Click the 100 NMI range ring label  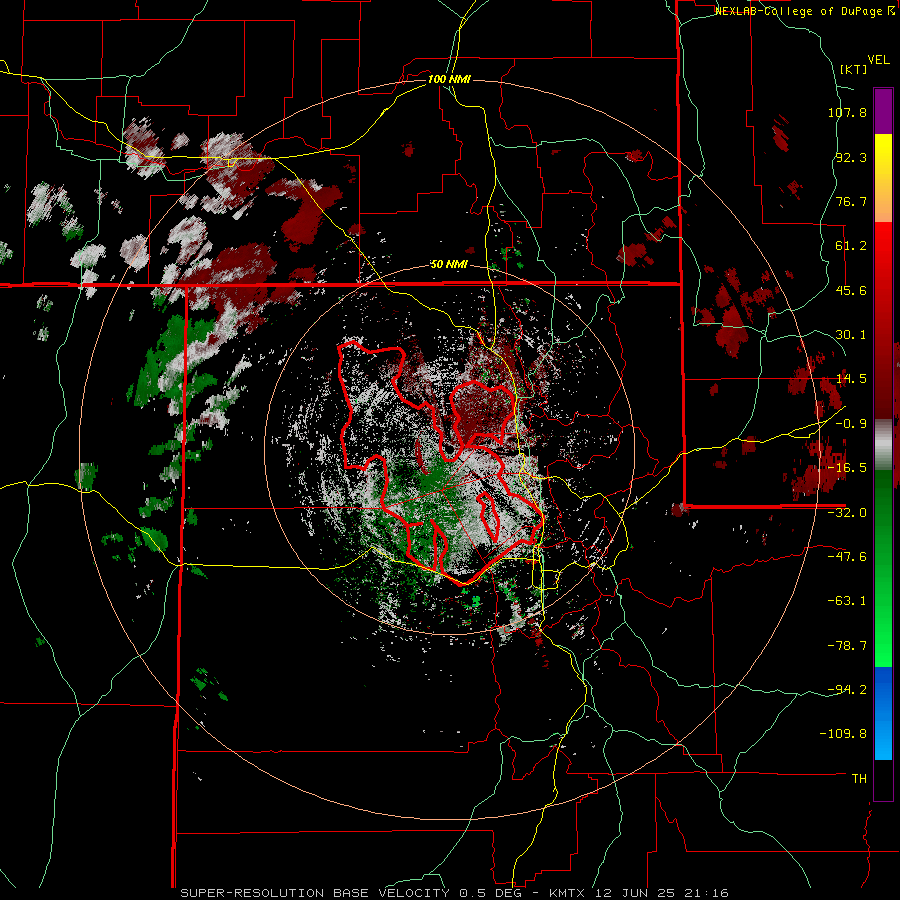(449, 79)
